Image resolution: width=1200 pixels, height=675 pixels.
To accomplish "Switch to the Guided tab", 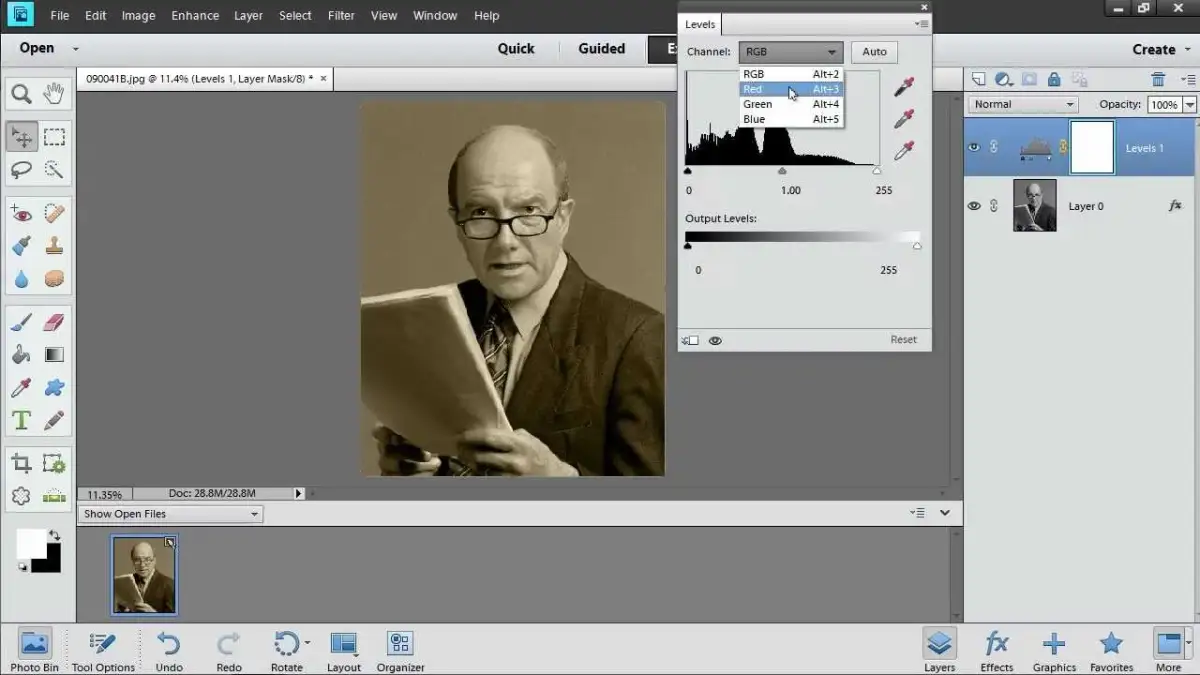I will pyautogui.click(x=600, y=48).
